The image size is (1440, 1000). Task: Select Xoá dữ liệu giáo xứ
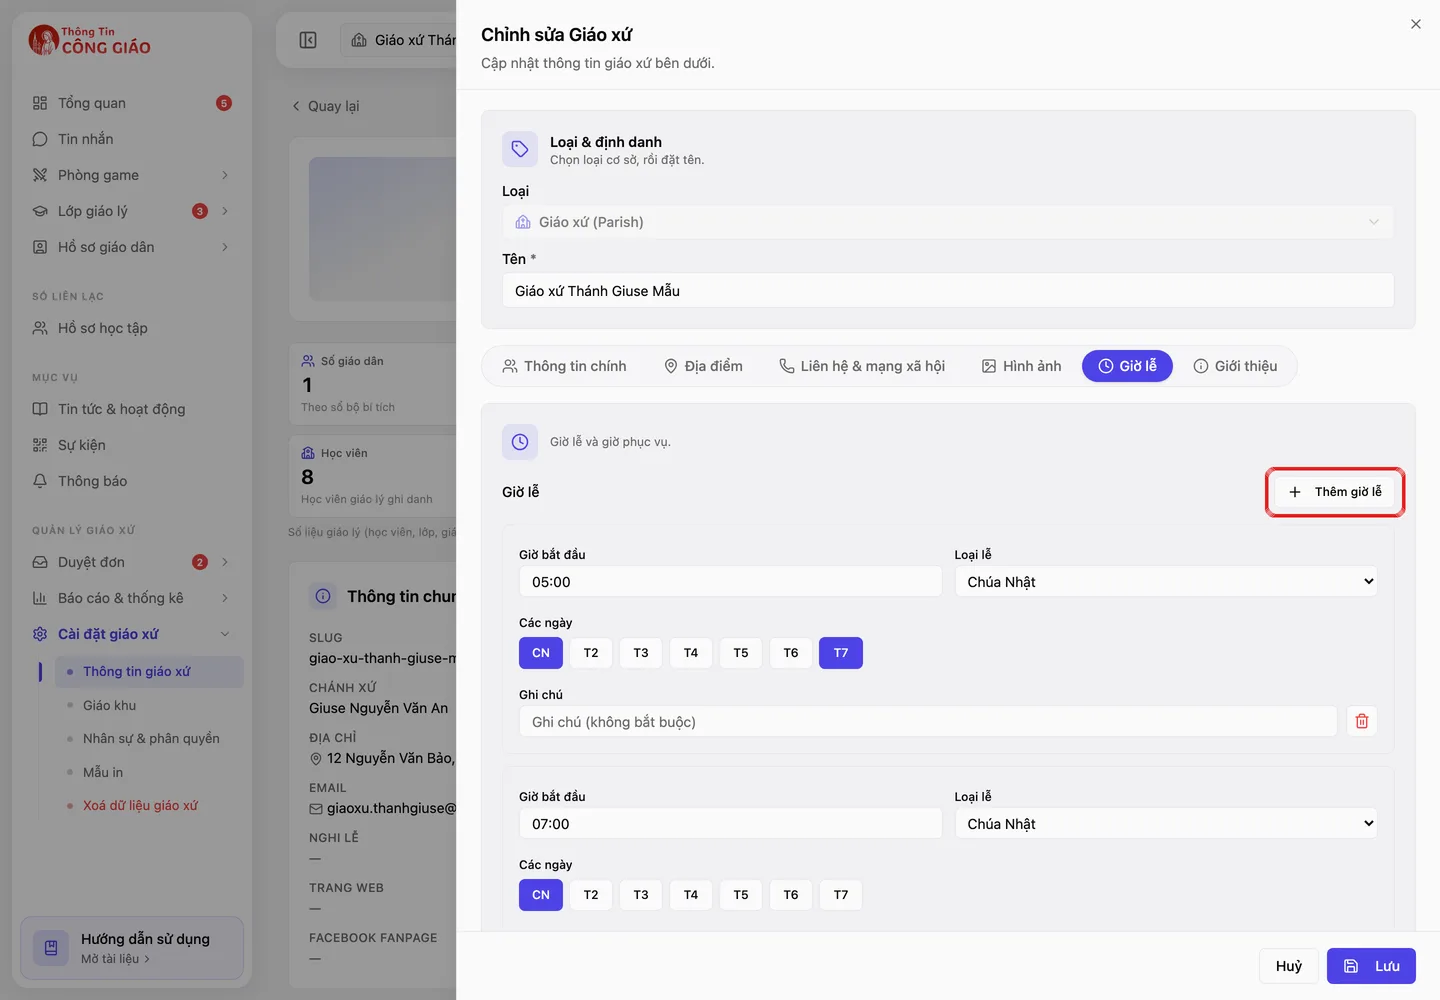(140, 806)
